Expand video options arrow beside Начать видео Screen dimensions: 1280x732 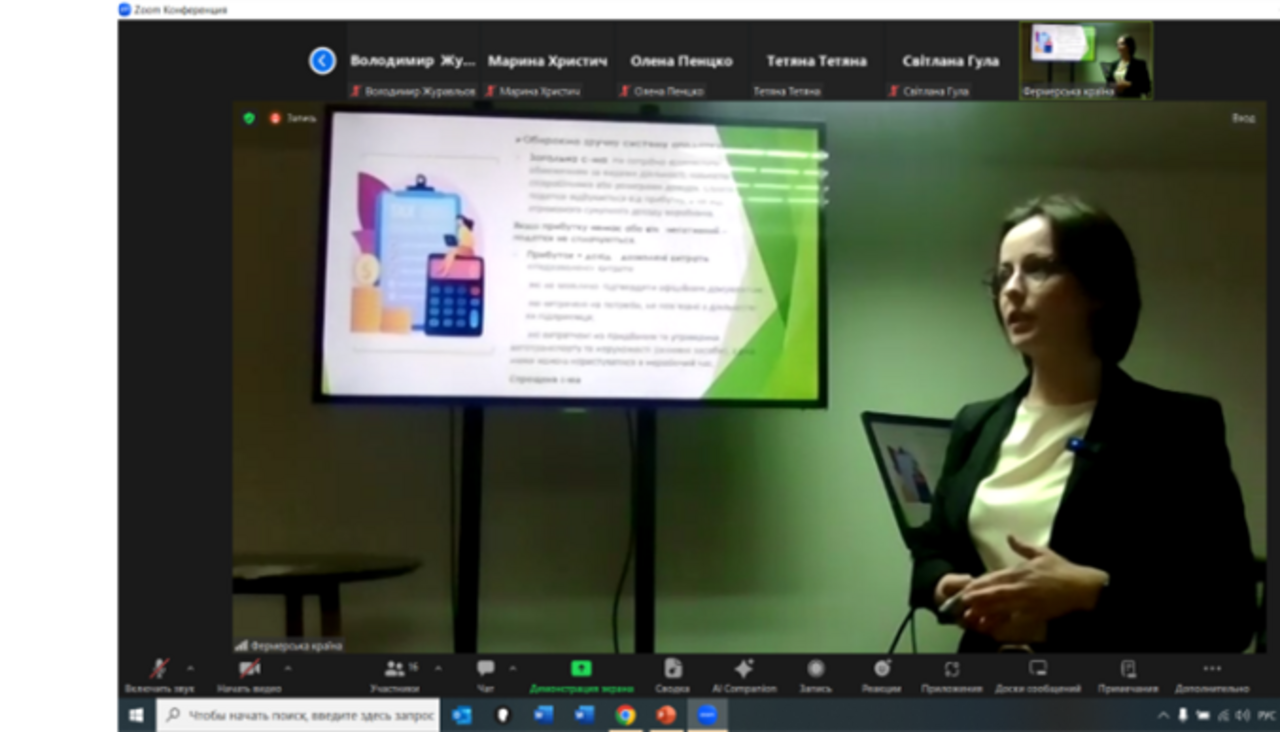[288, 668]
